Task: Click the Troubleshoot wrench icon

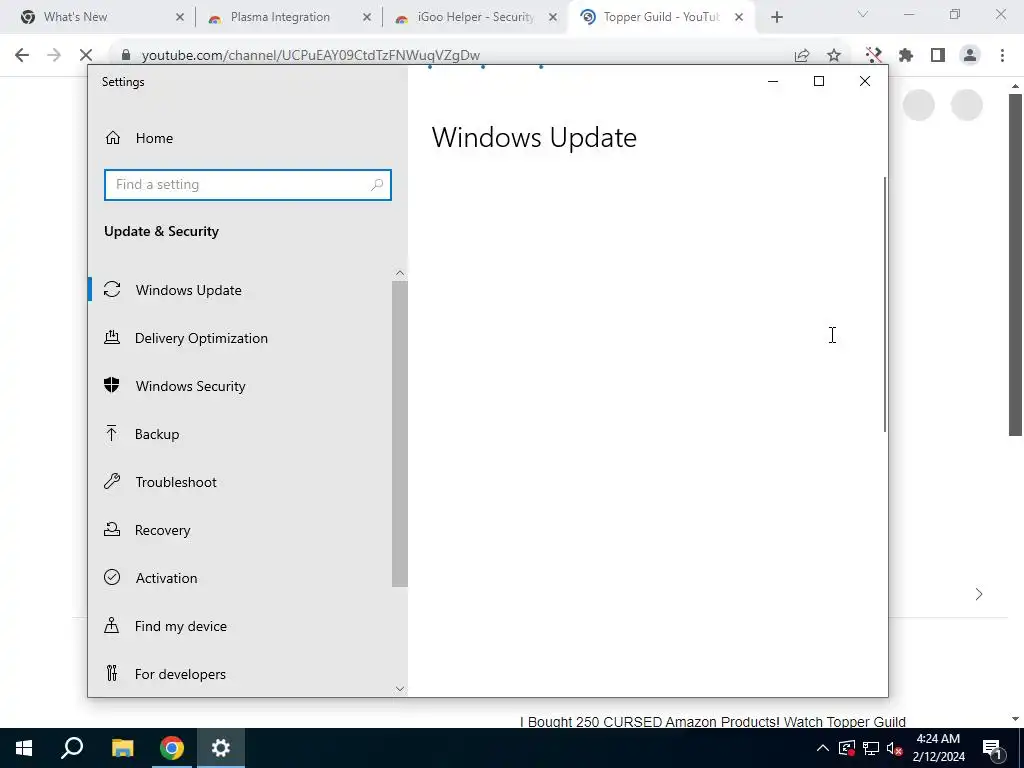Action: click(x=112, y=481)
